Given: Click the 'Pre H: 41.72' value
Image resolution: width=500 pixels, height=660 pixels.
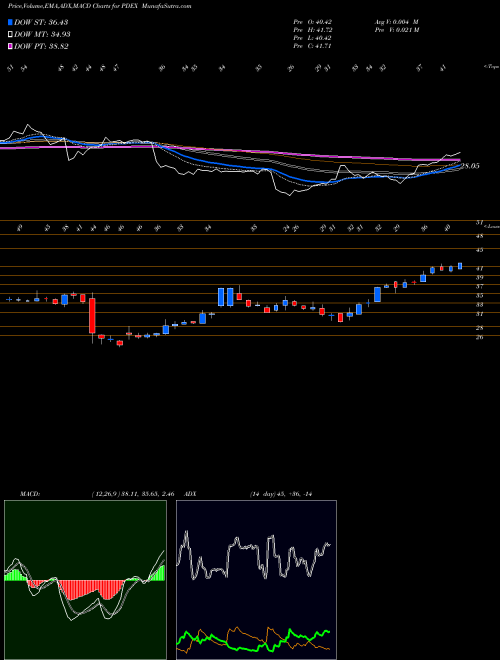Looking at the screenshot, I should tap(312, 30).
